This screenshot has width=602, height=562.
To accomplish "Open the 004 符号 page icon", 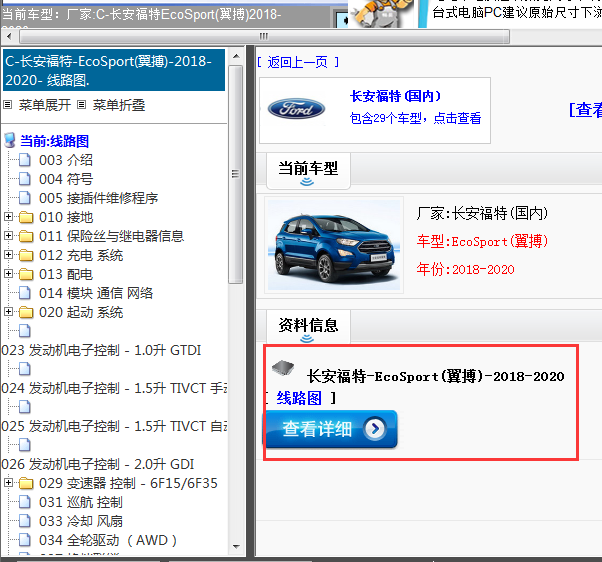I will pos(25,179).
